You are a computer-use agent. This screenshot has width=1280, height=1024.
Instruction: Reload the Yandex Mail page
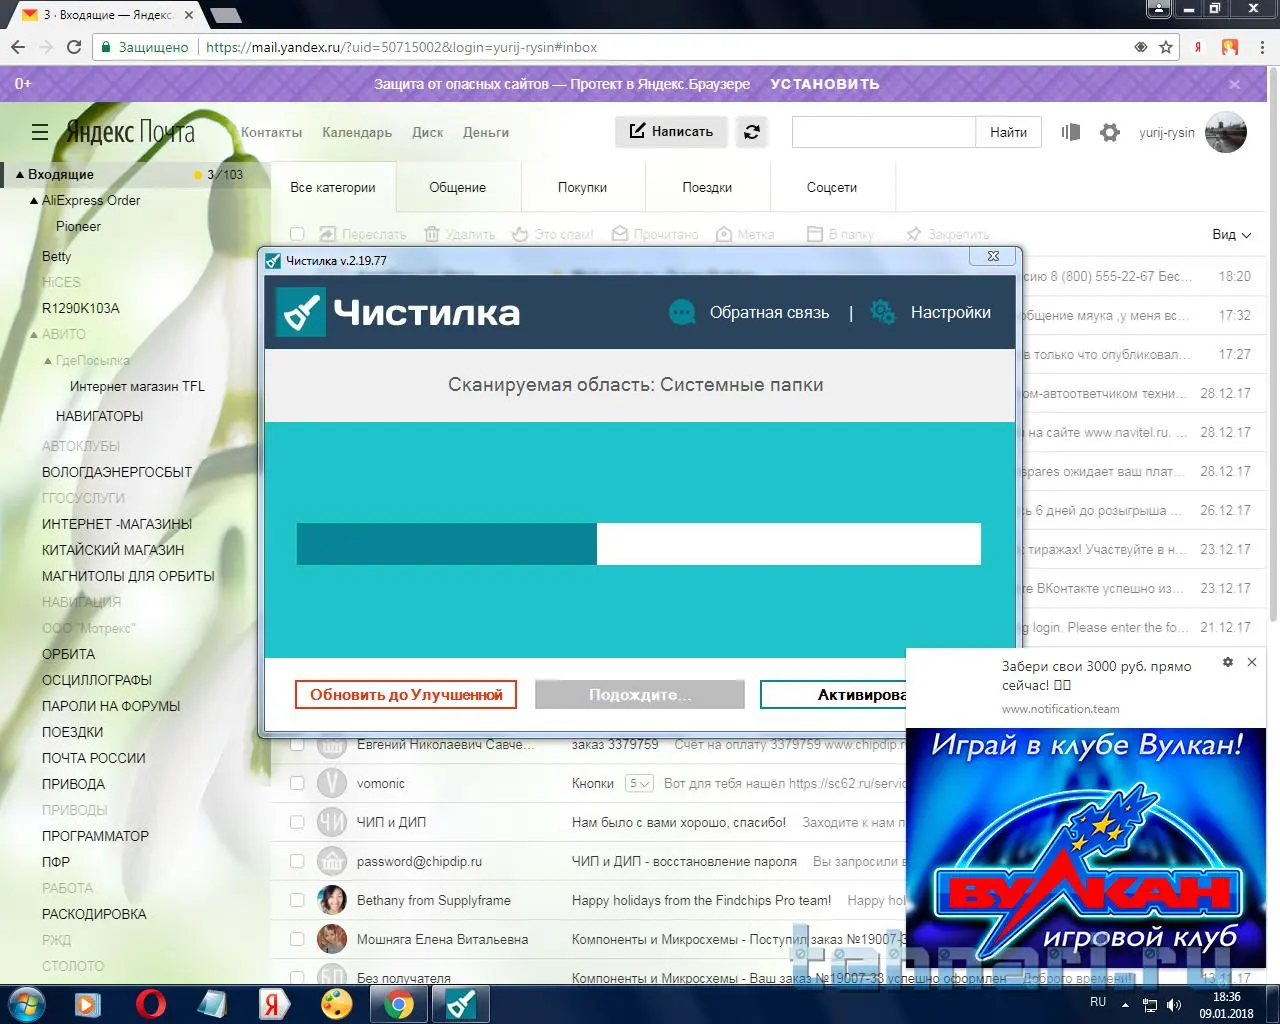click(73, 47)
